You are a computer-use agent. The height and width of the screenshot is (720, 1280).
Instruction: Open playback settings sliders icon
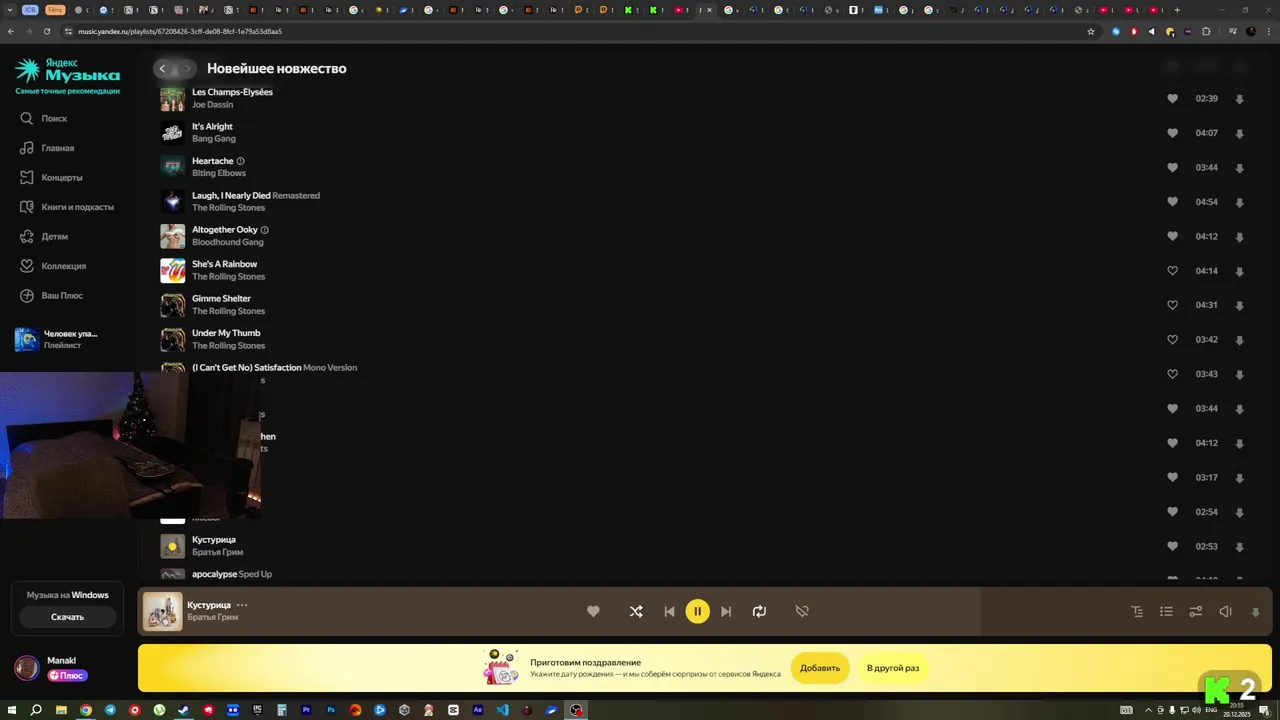click(x=1195, y=611)
